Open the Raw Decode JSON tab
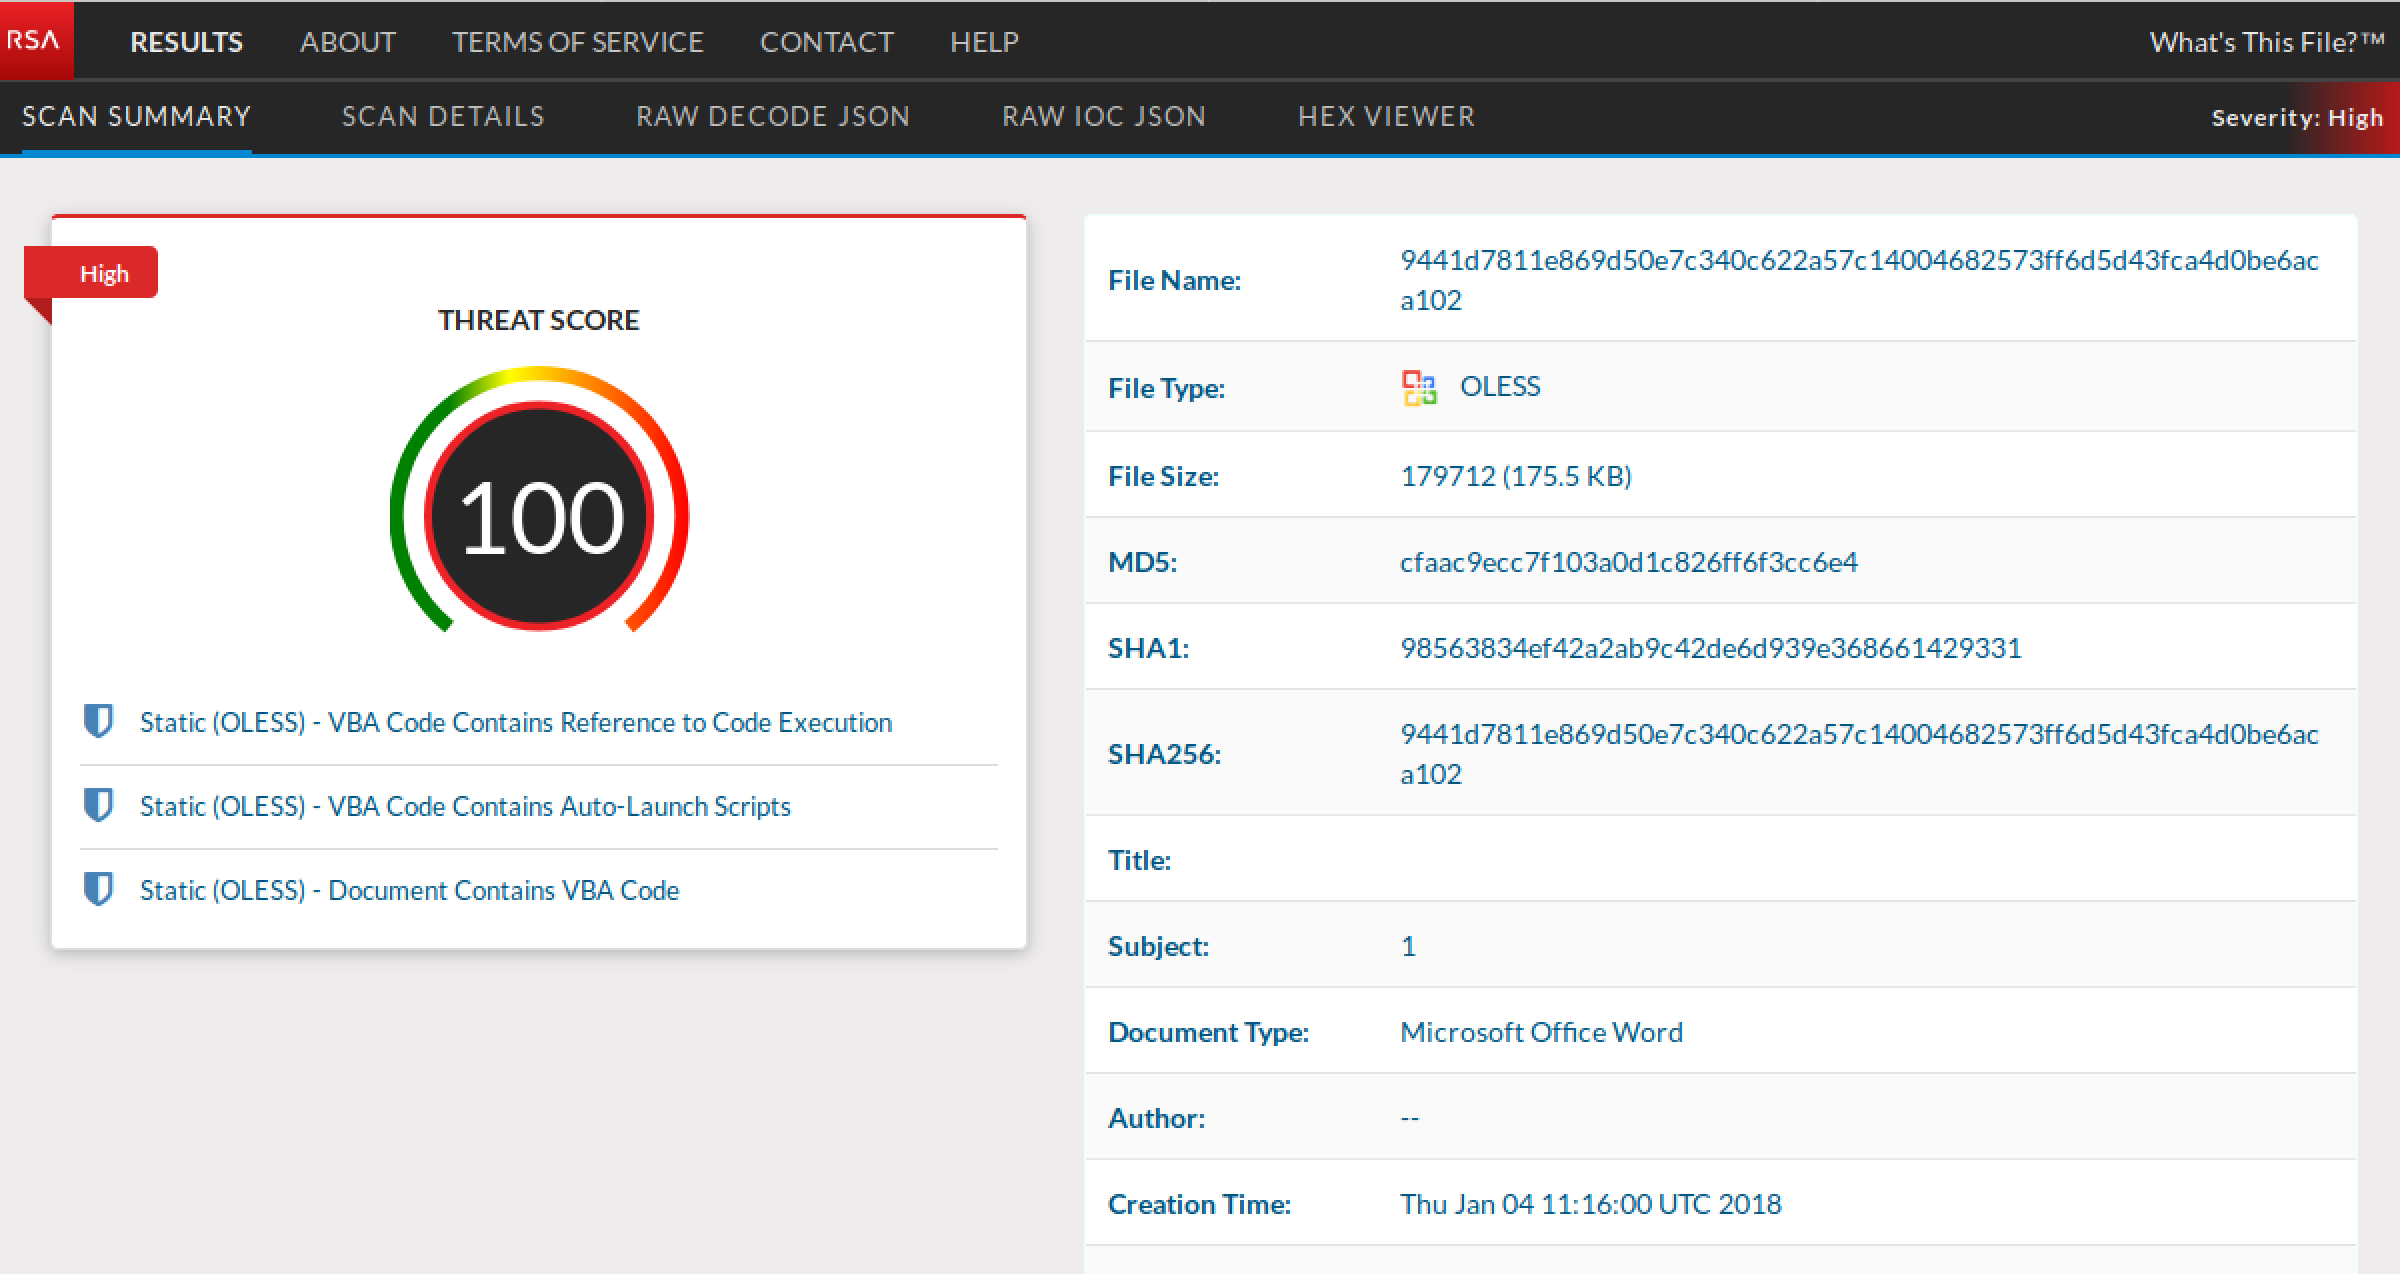The width and height of the screenshot is (2400, 1274). (772, 116)
